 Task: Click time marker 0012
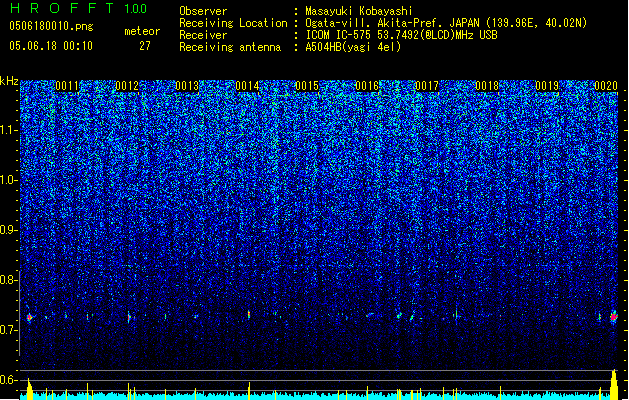click(x=127, y=86)
